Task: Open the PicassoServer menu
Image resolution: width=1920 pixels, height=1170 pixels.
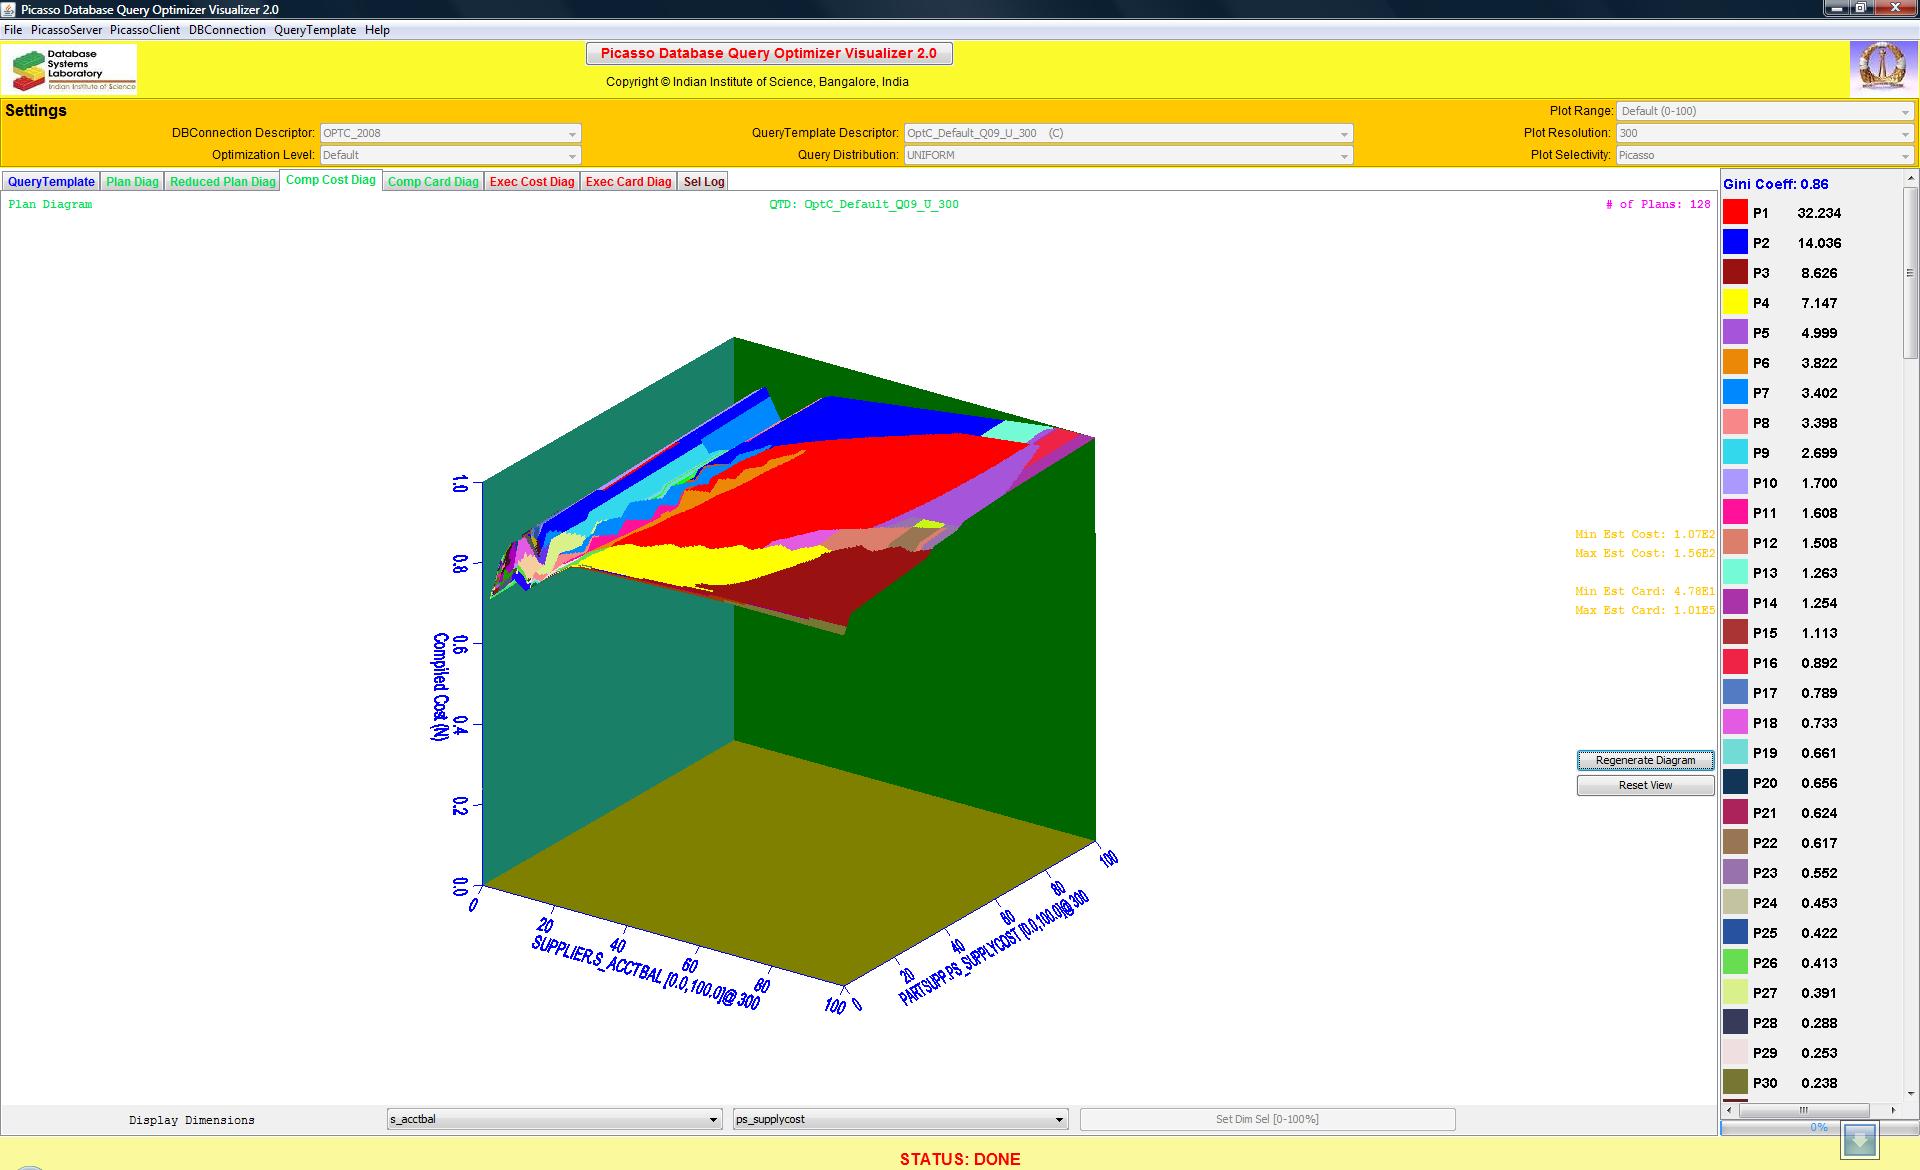Action: (66, 30)
